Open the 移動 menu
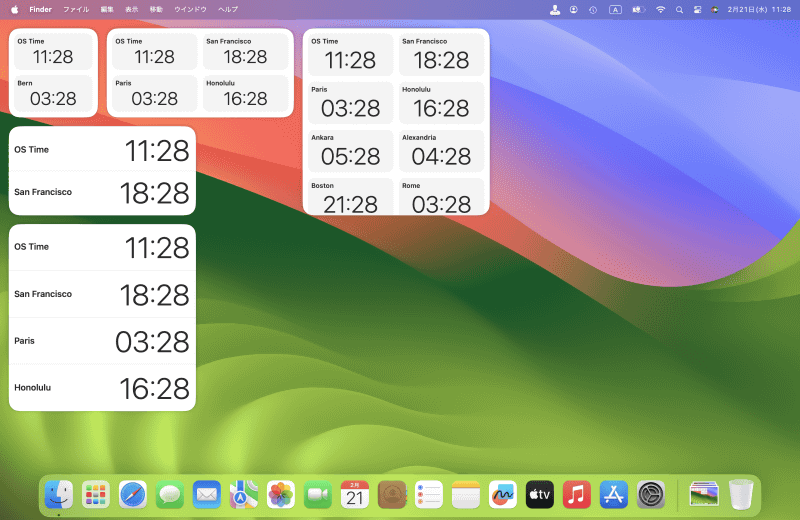 (156, 9)
